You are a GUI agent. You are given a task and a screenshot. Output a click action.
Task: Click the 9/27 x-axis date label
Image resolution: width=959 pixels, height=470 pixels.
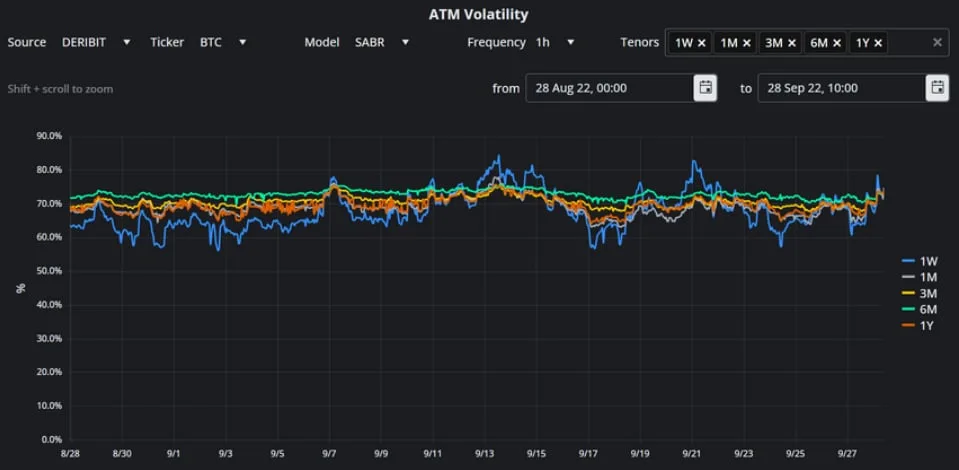(x=847, y=453)
